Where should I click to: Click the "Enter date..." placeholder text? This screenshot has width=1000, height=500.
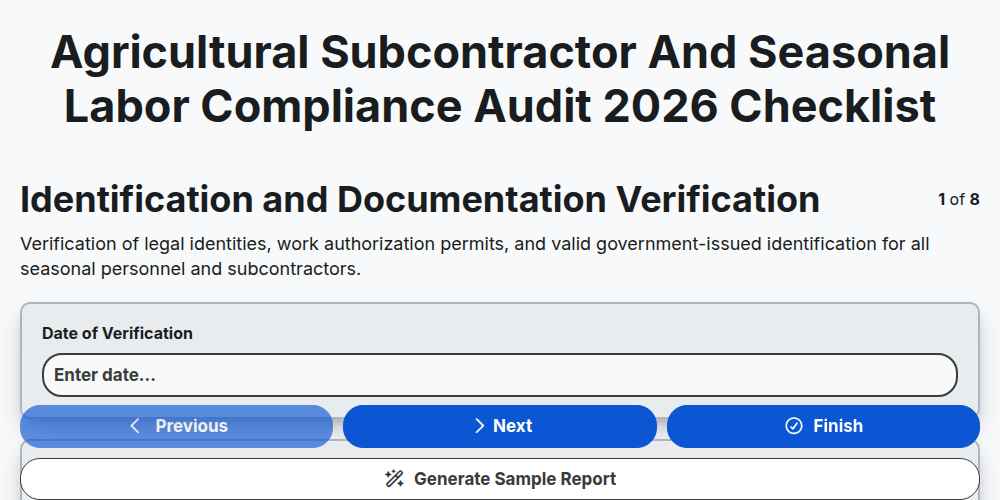(105, 375)
